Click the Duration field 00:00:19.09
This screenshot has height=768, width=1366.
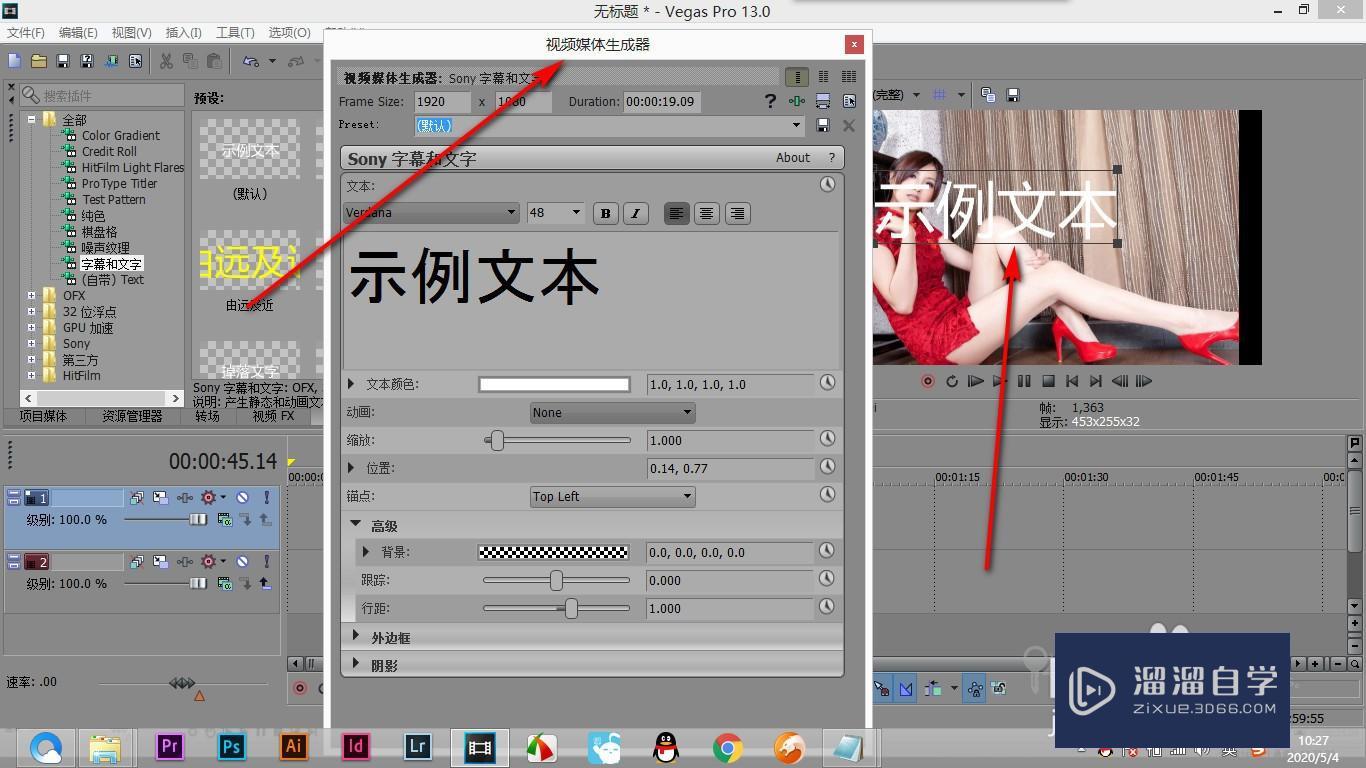click(x=661, y=102)
